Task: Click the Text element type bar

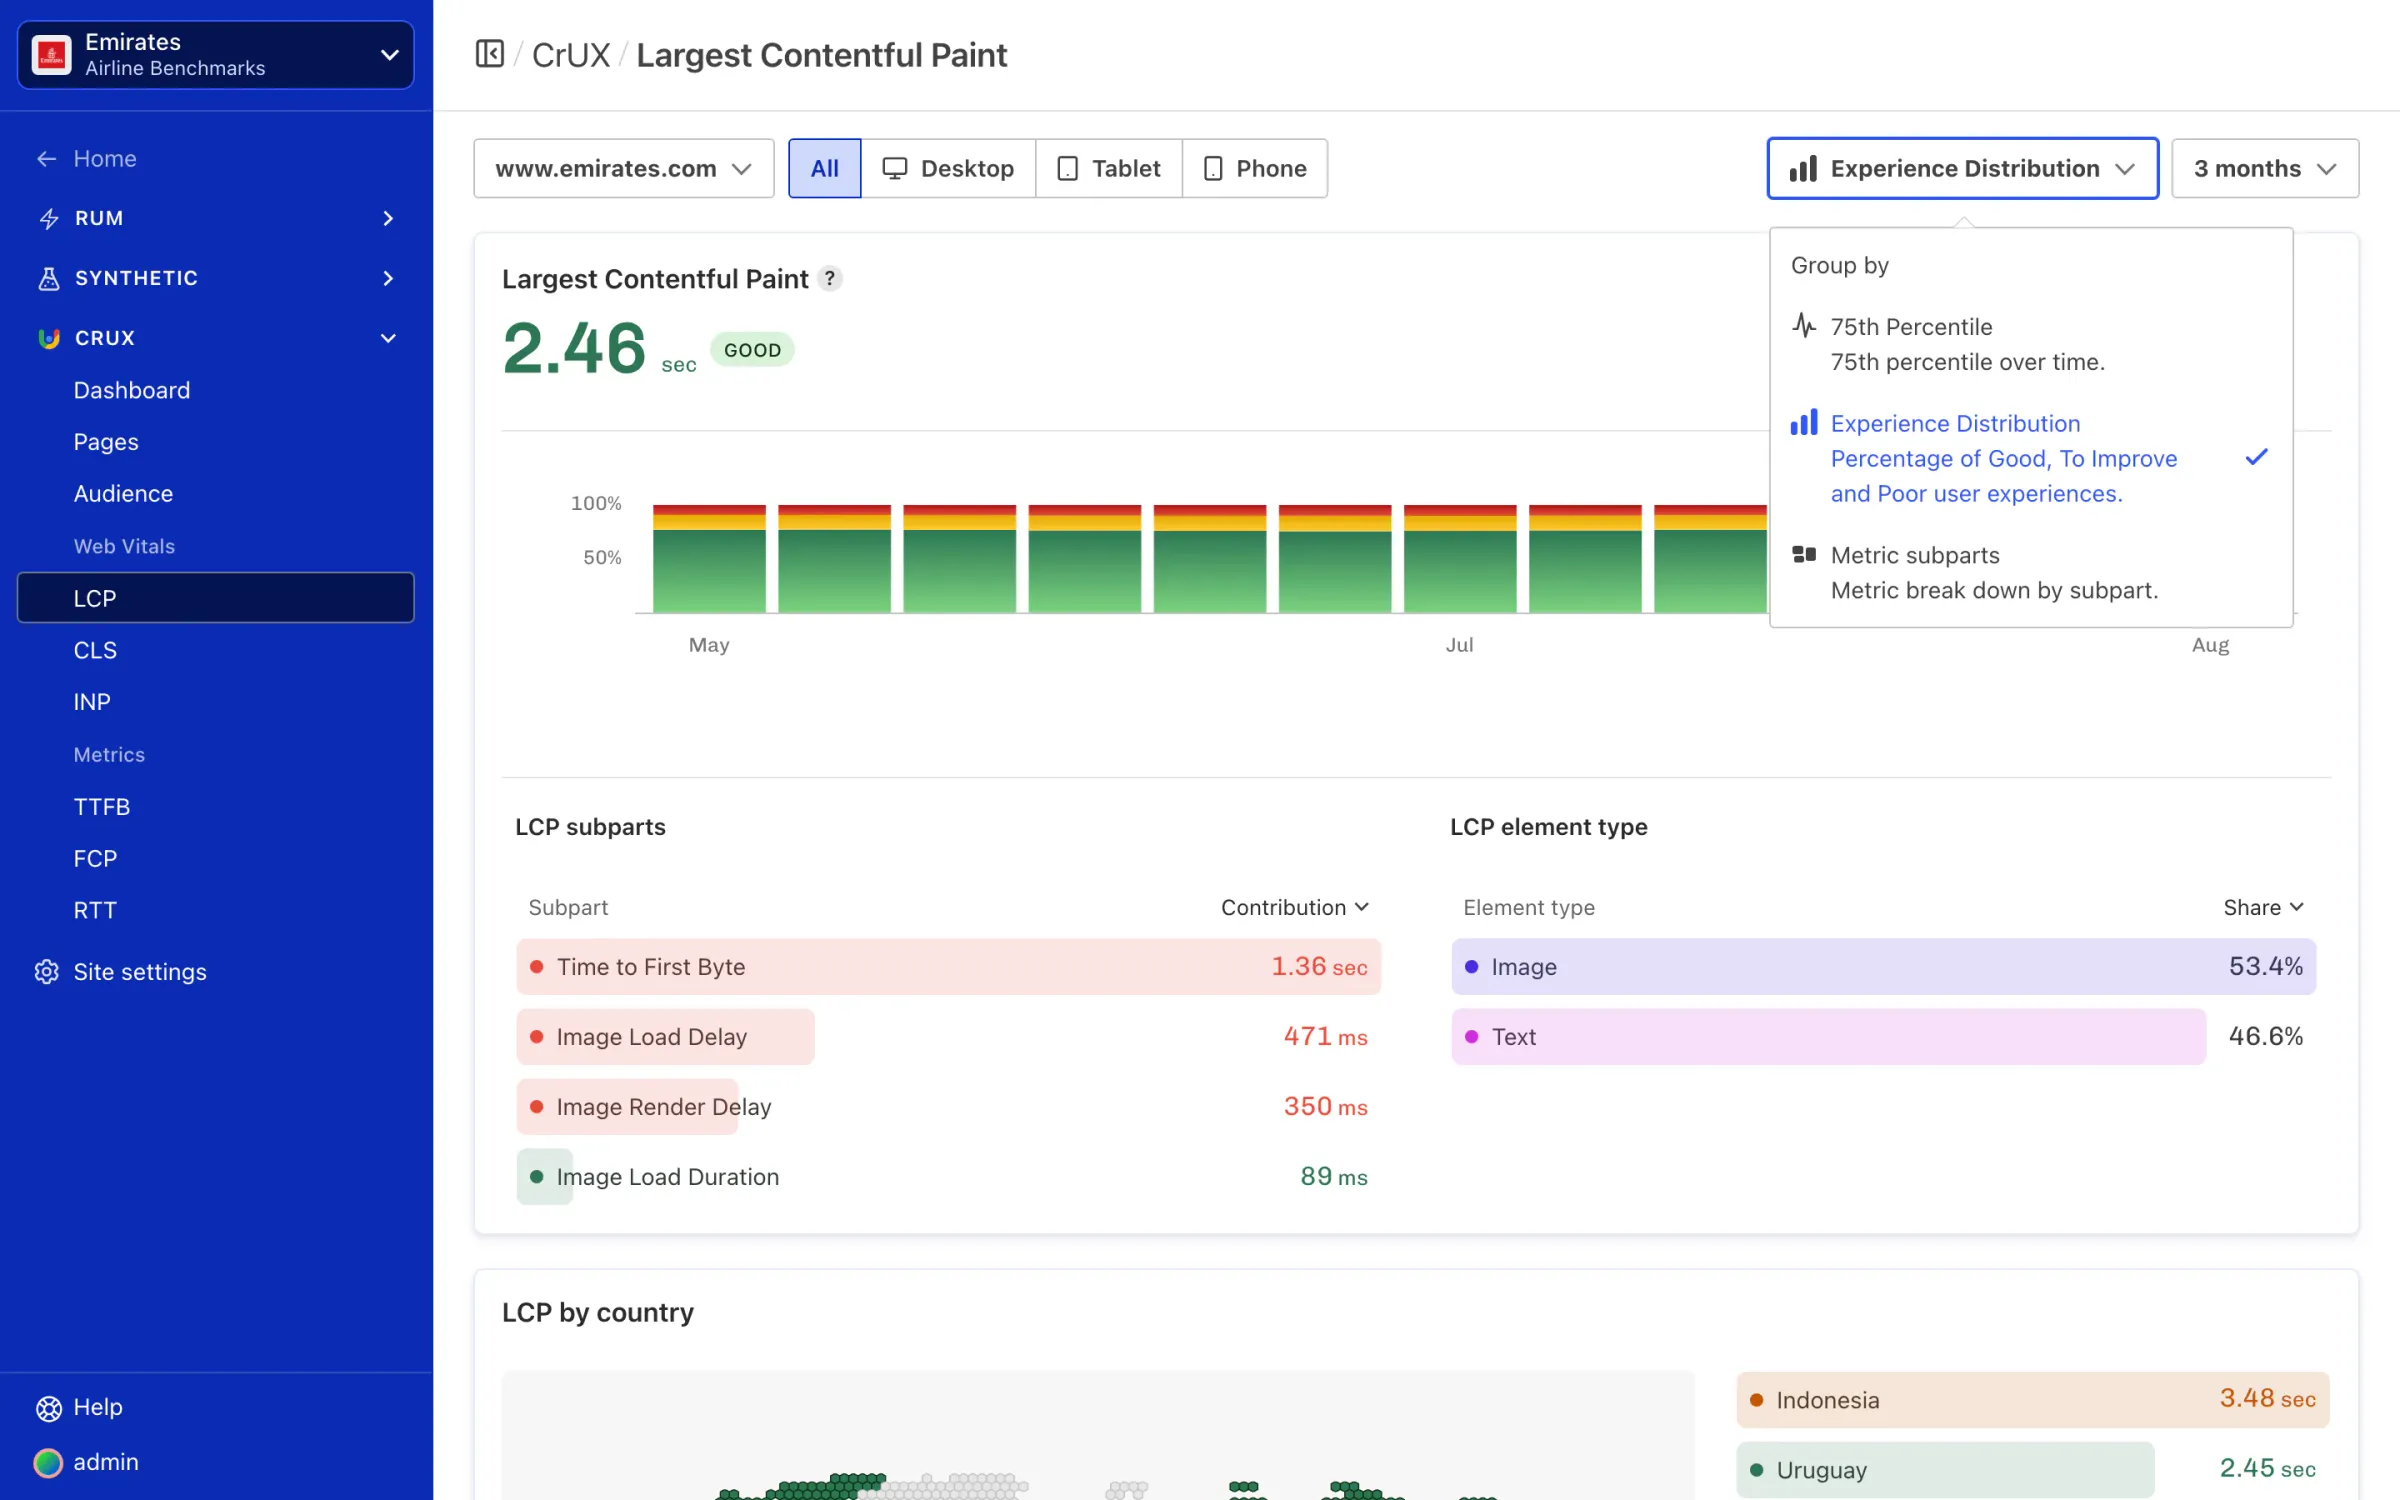Action: point(1828,1037)
